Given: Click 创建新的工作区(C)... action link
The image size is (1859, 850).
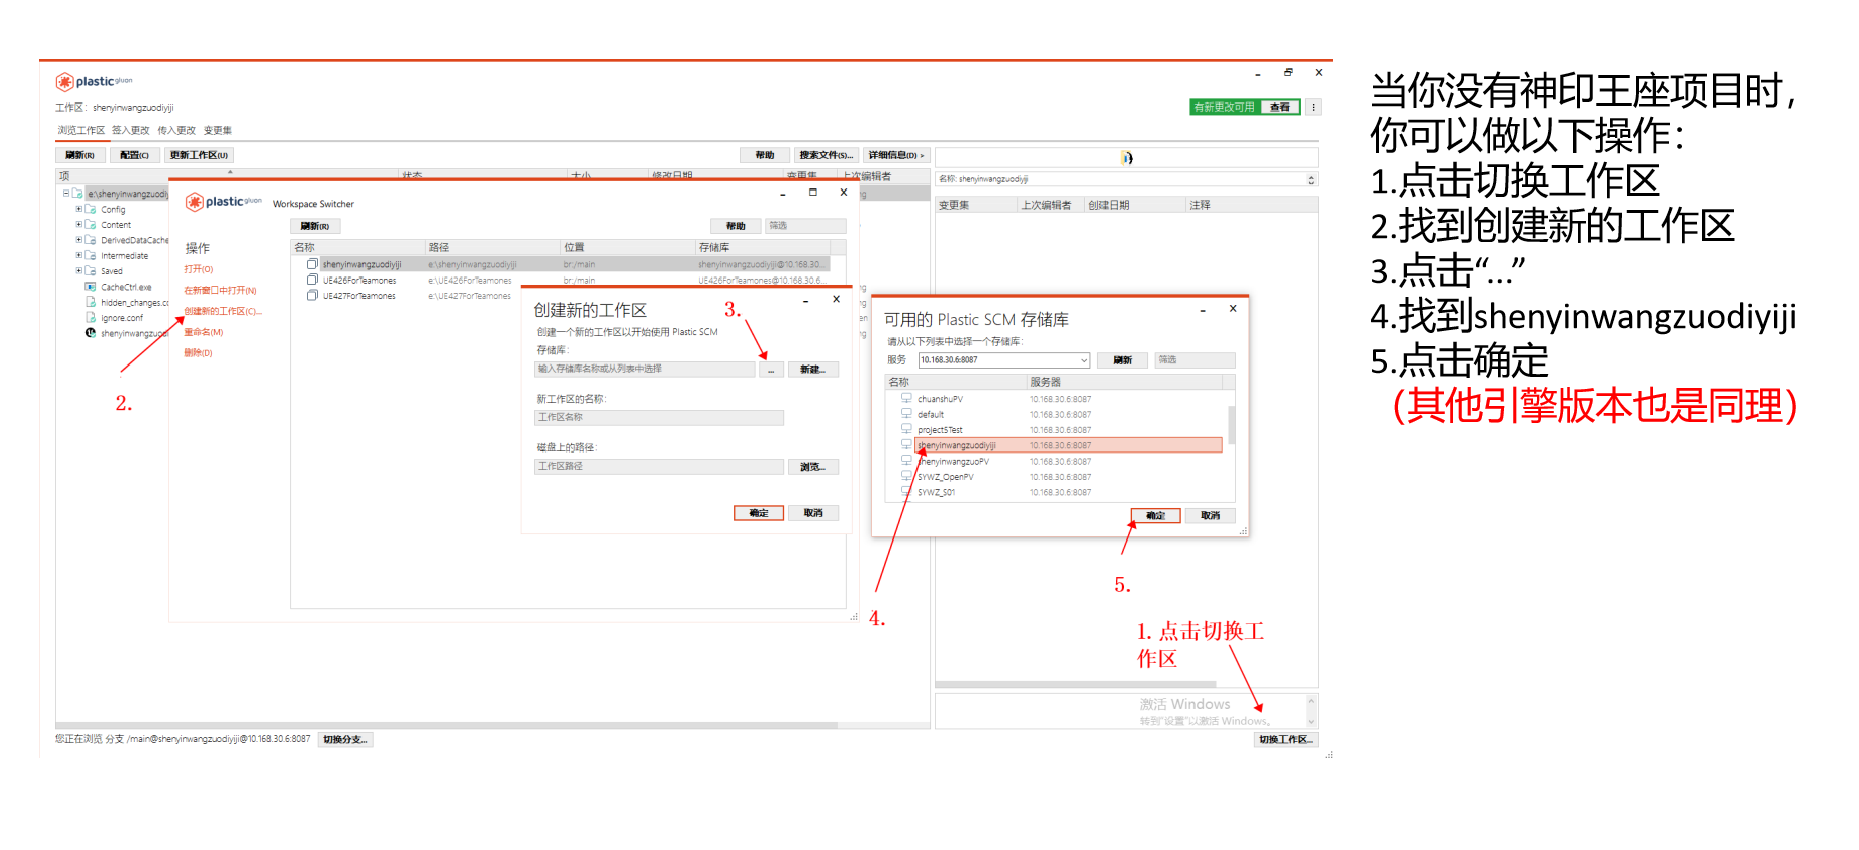Looking at the screenshot, I should 222,311.
